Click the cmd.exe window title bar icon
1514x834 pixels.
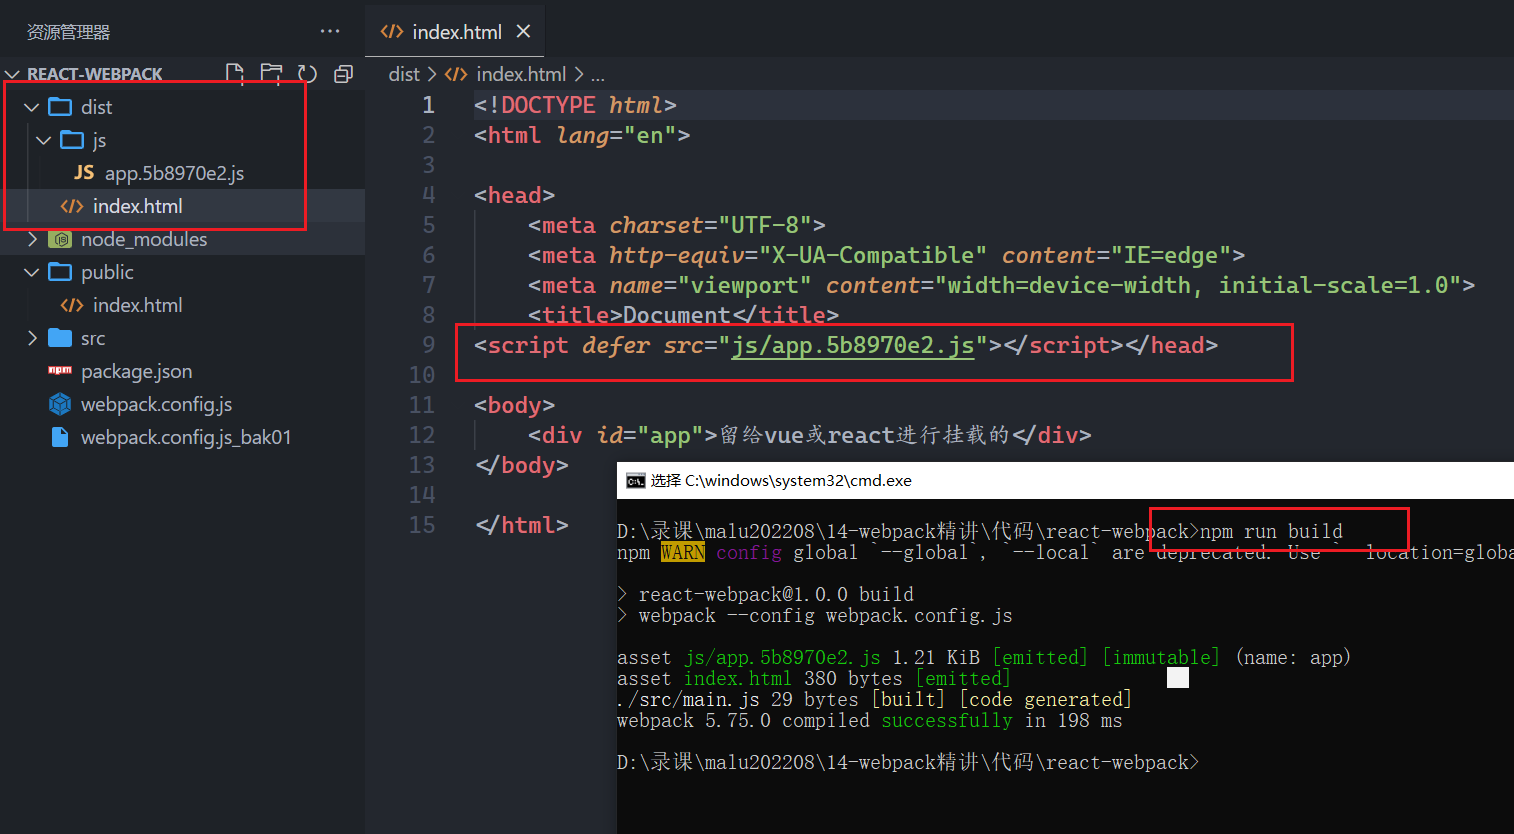click(635, 481)
